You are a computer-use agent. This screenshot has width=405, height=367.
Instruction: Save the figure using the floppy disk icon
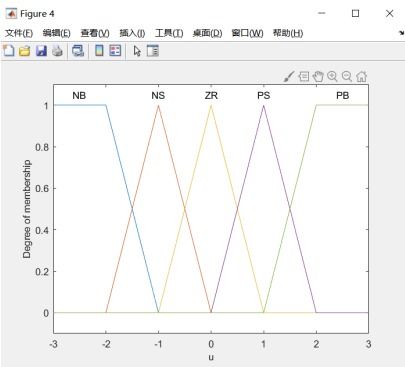coord(41,51)
